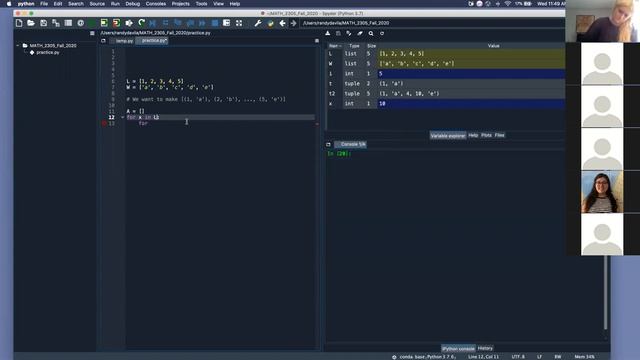The image size is (640, 360).
Task: Open the Run menu
Action: coord(115,4)
